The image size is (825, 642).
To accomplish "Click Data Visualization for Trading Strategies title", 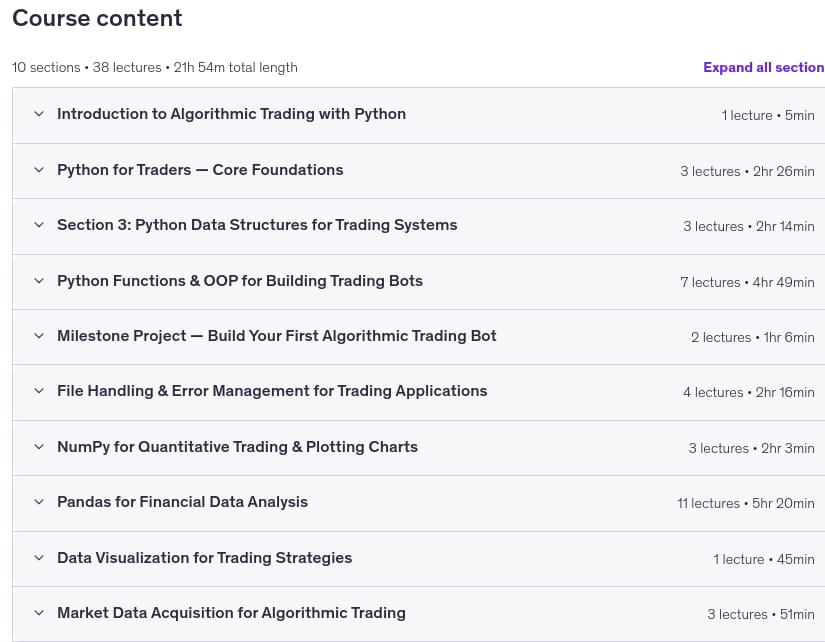I will point(205,558).
